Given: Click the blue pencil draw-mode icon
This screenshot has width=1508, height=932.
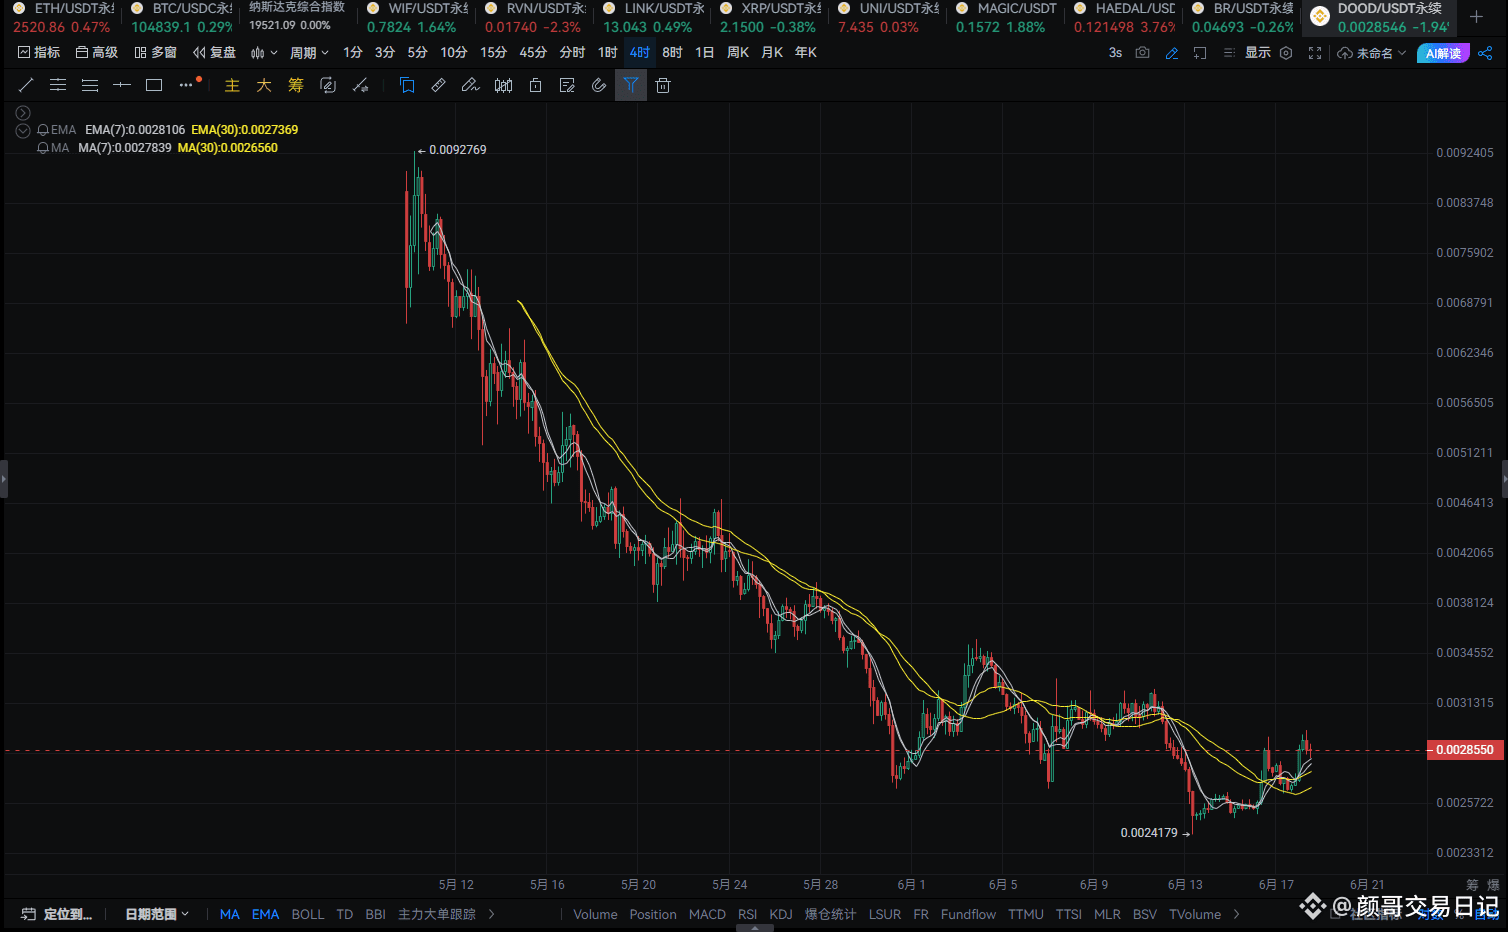Looking at the screenshot, I should [1172, 53].
